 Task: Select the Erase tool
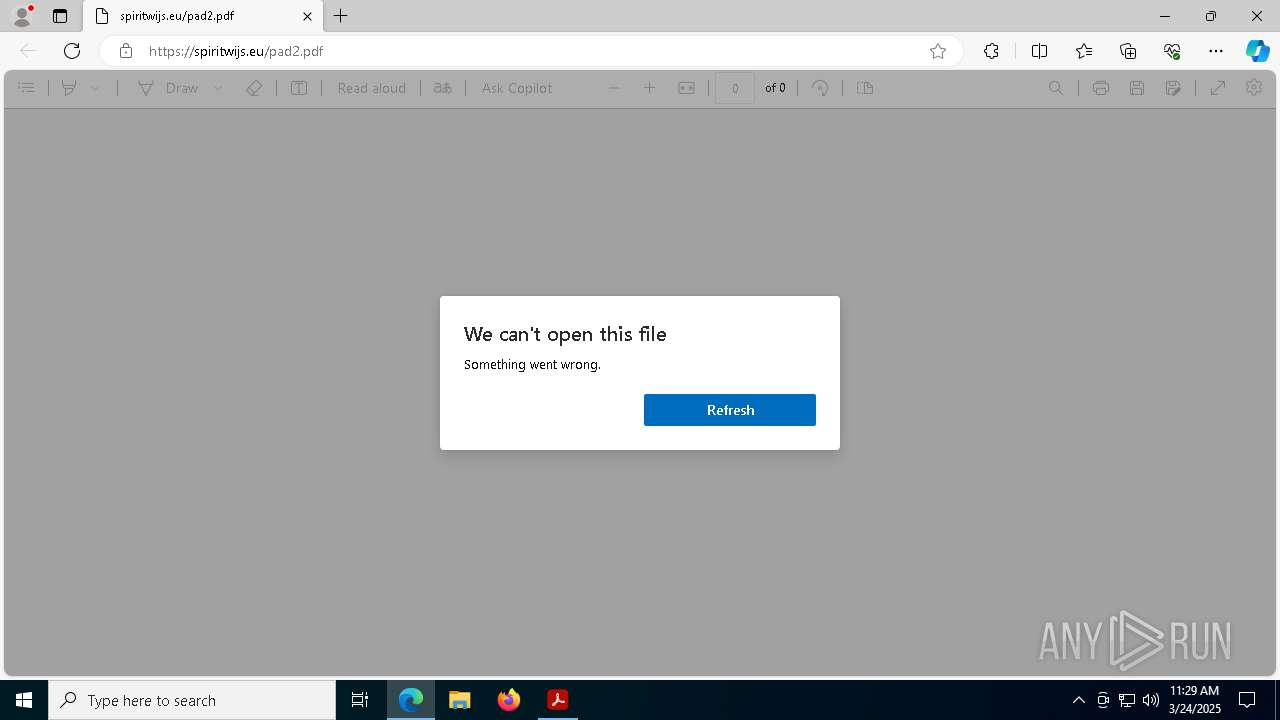tap(254, 88)
